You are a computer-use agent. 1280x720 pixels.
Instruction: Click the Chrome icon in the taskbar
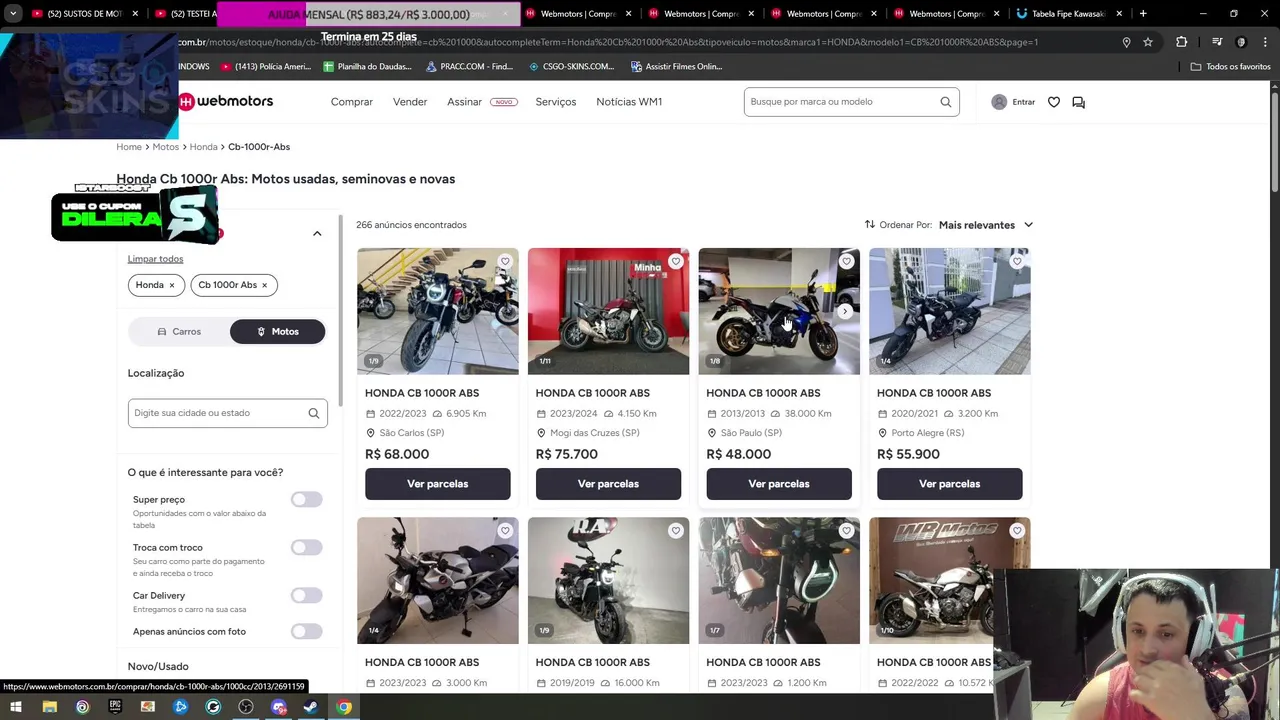344,707
